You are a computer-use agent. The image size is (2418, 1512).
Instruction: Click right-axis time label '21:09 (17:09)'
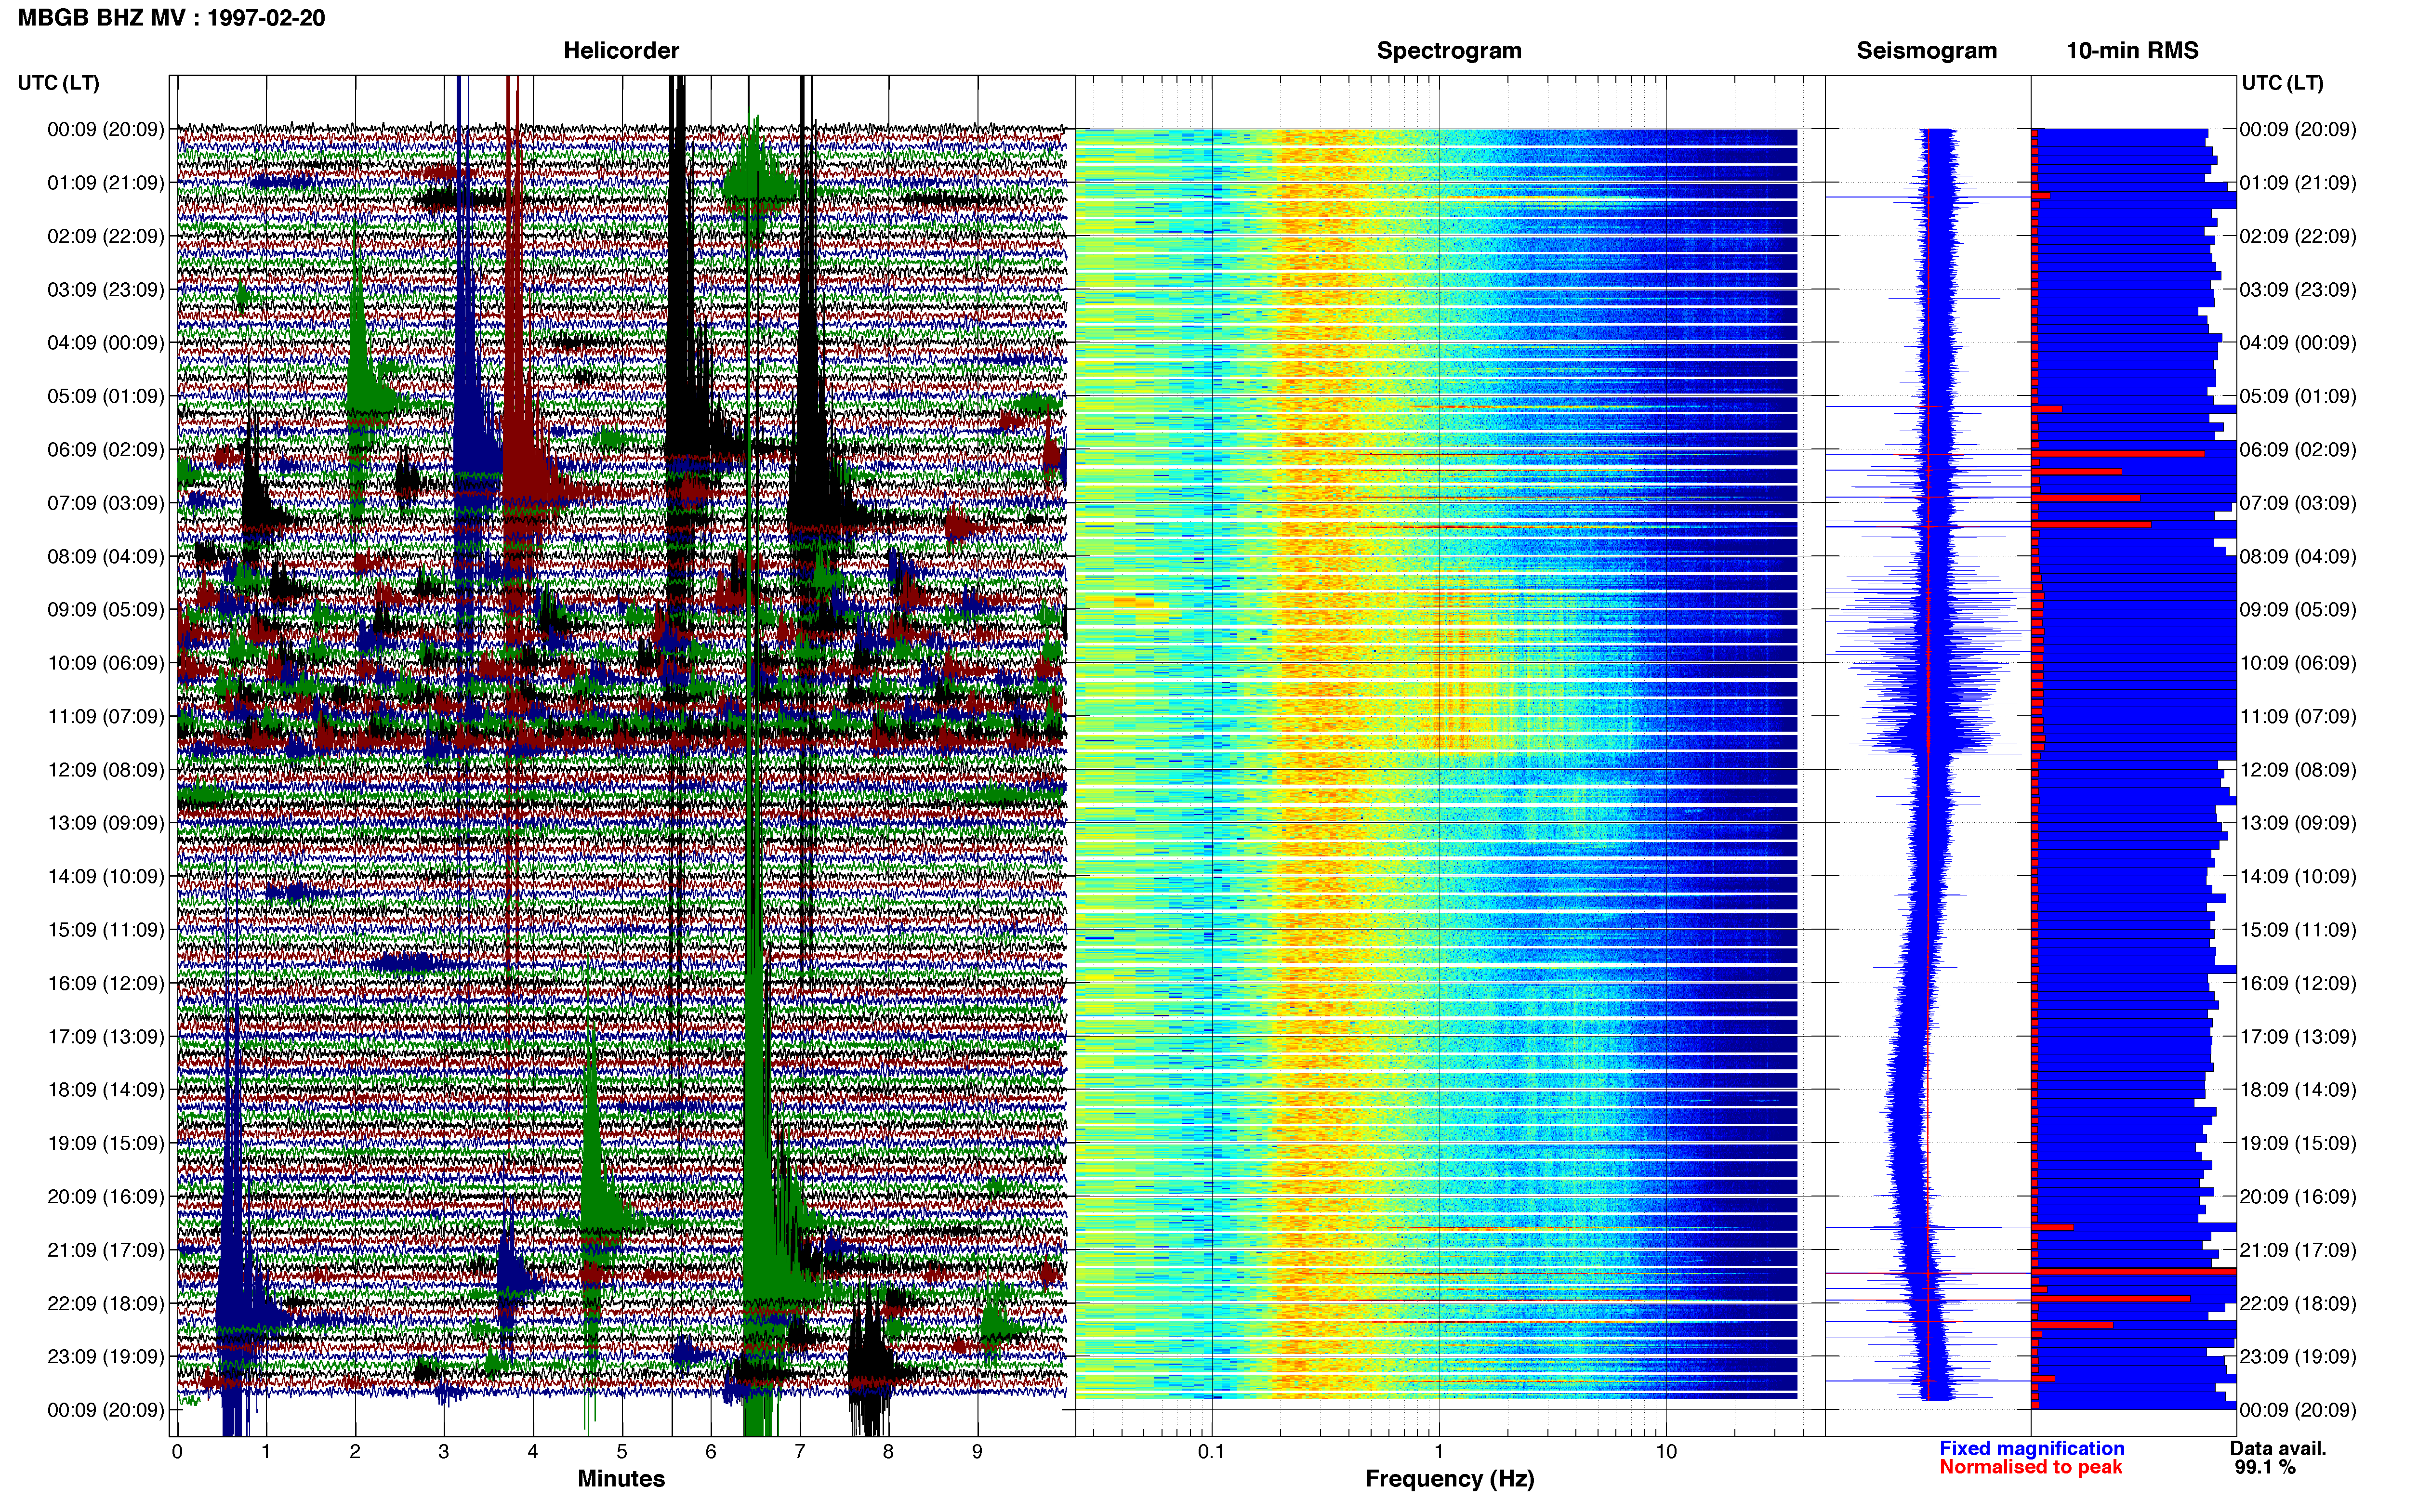point(2298,1250)
